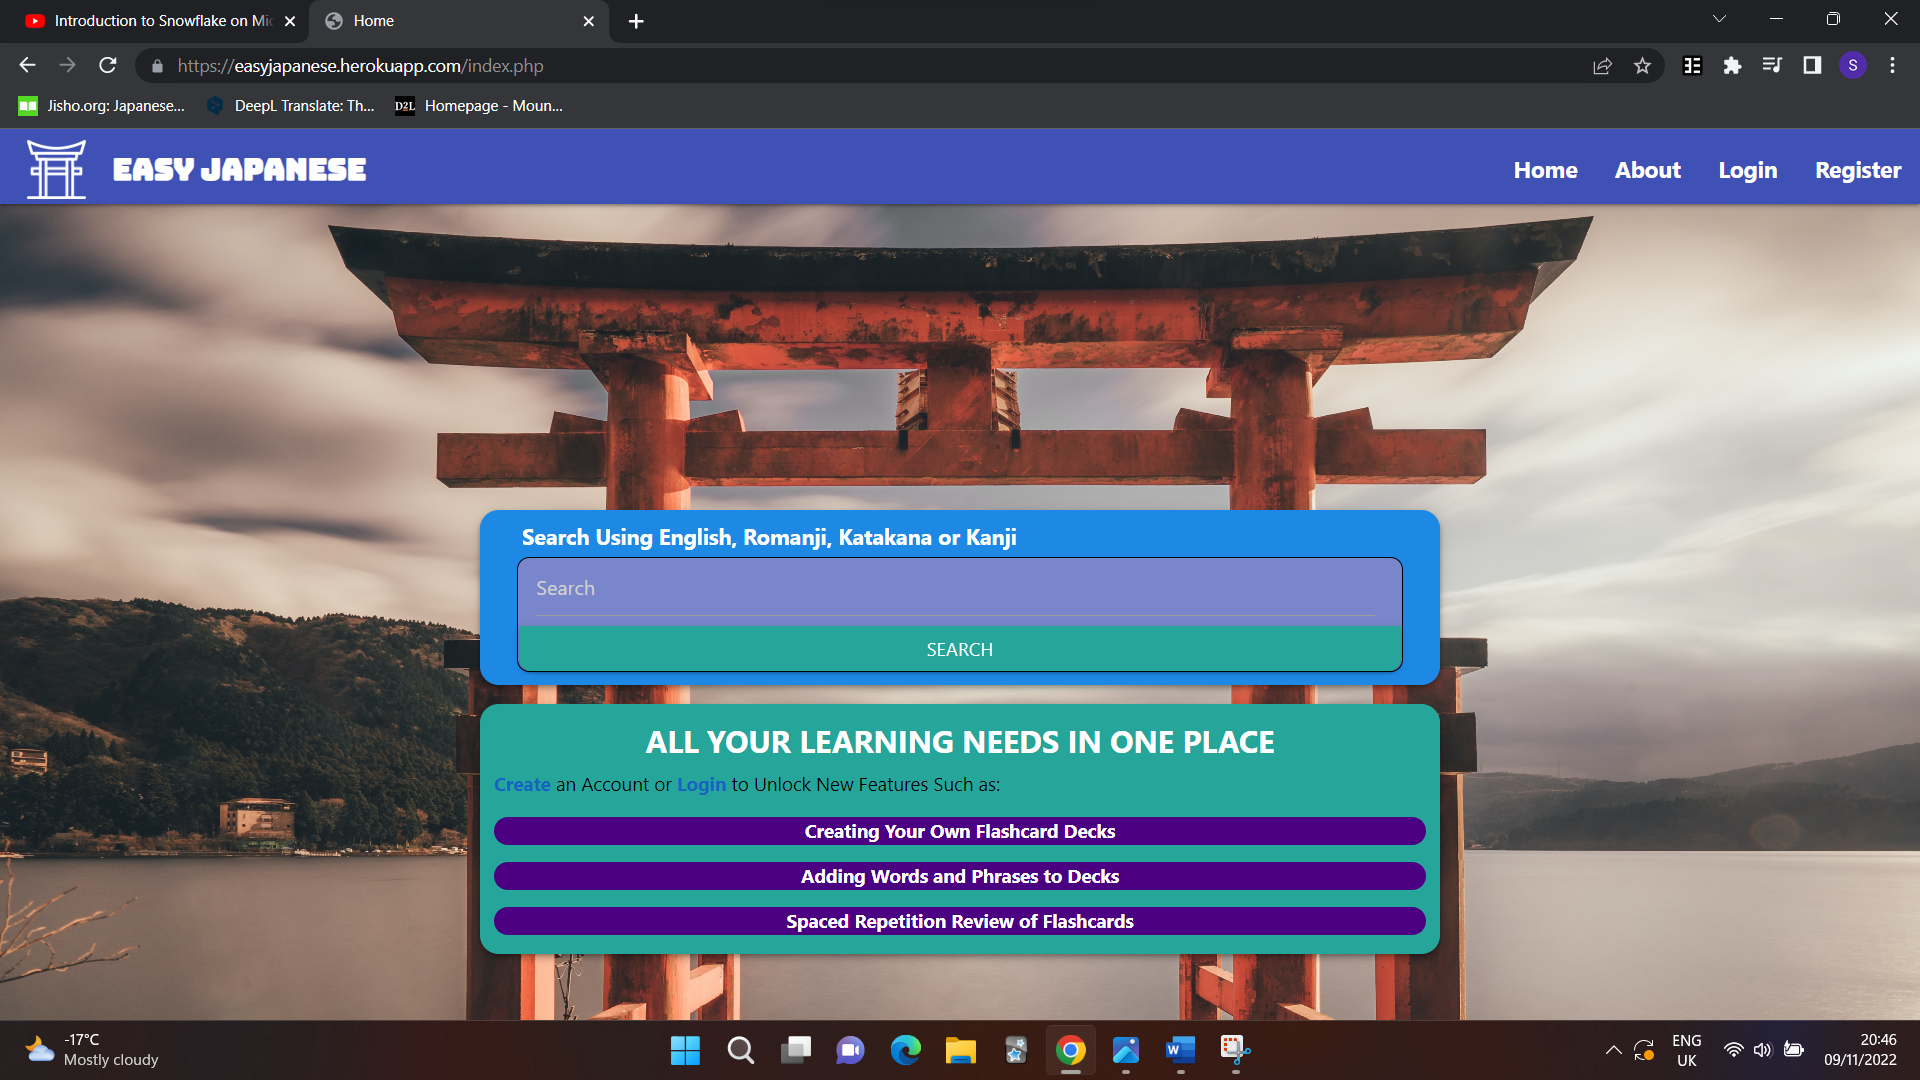
Task: Open the Jisho.org bookmark
Action: pos(102,106)
